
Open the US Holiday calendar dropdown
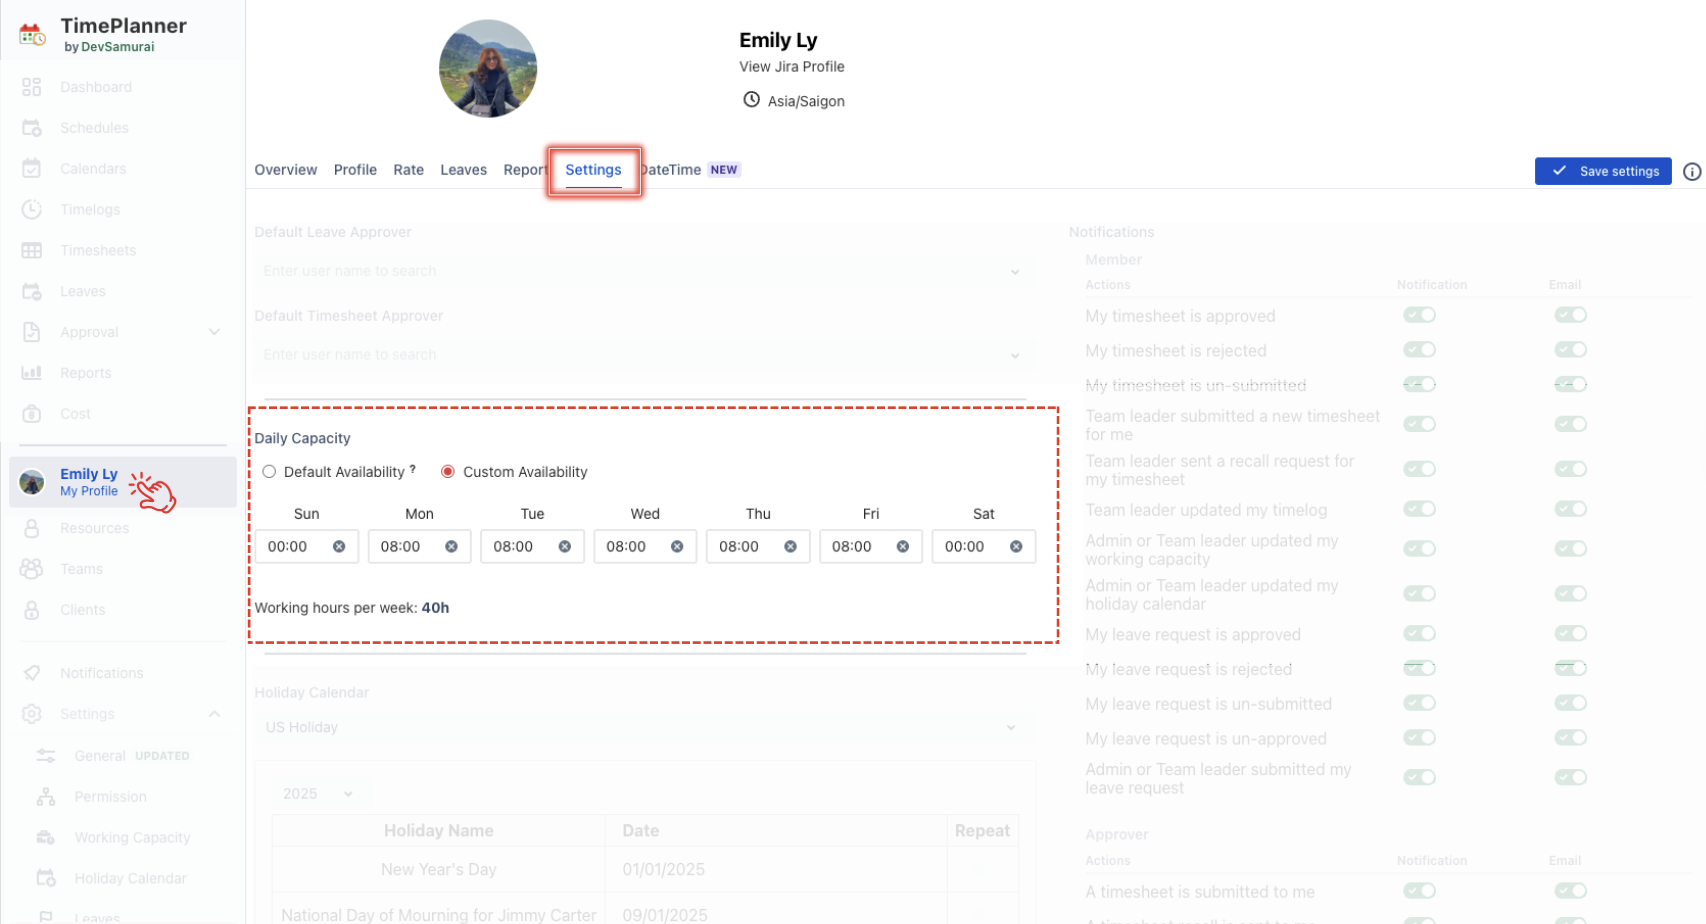(x=1010, y=728)
